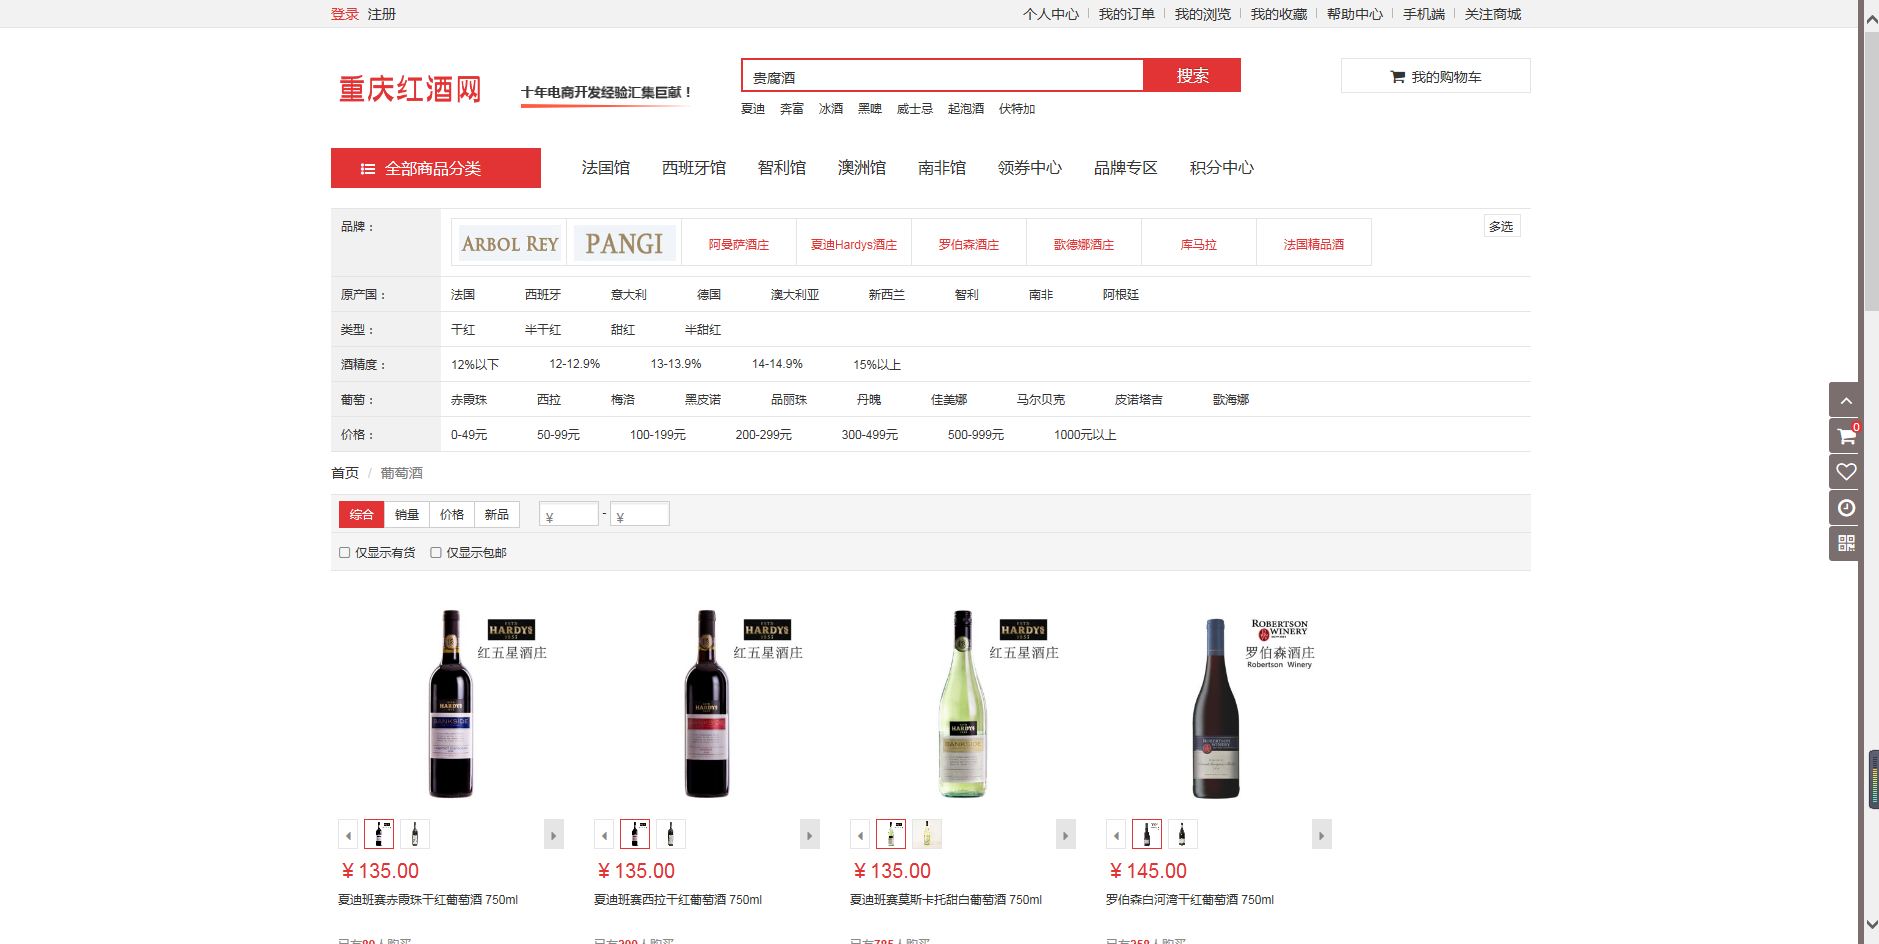Filter by 阿曼萨酒庄 brand

pyautogui.click(x=739, y=244)
